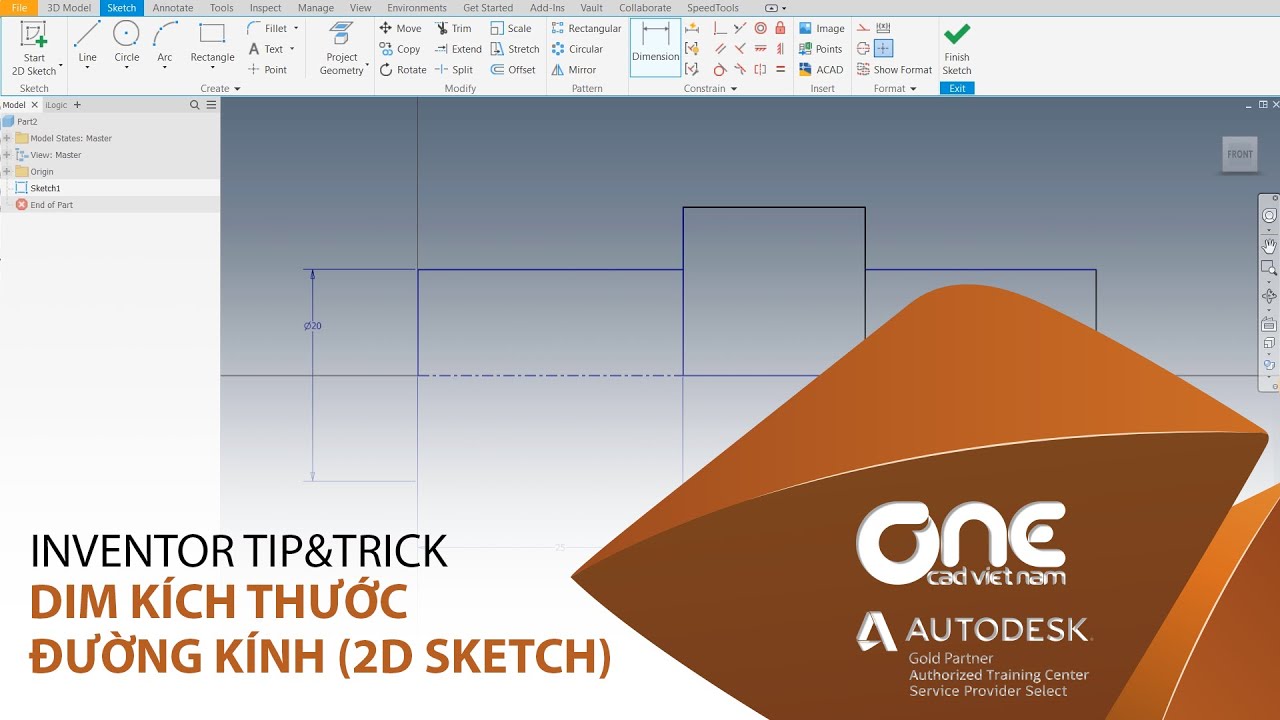Pick the Mirror pattern tool
This screenshot has width=1280, height=720.
coord(574,70)
